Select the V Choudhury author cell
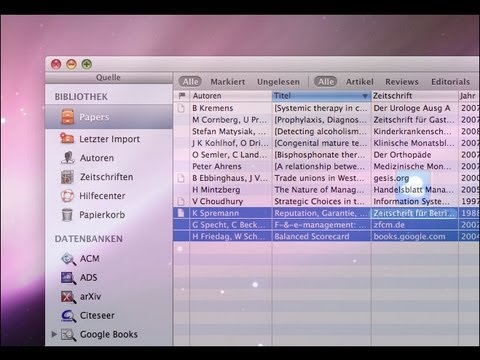The height and width of the screenshot is (360, 480). click(x=231, y=201)
